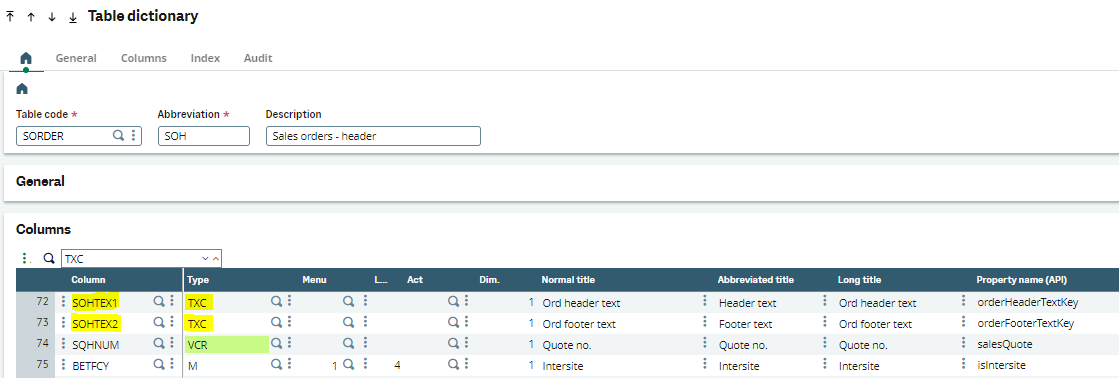This screenshot has width=1119, height=378.
Task: Click the Column header in the grid
Action: (88, 280)
